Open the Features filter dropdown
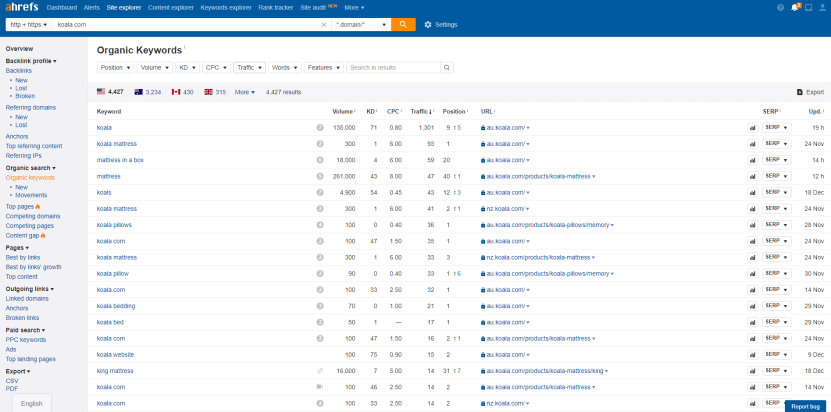This screenshot has width=831, height=412. [x=324, y=67]
